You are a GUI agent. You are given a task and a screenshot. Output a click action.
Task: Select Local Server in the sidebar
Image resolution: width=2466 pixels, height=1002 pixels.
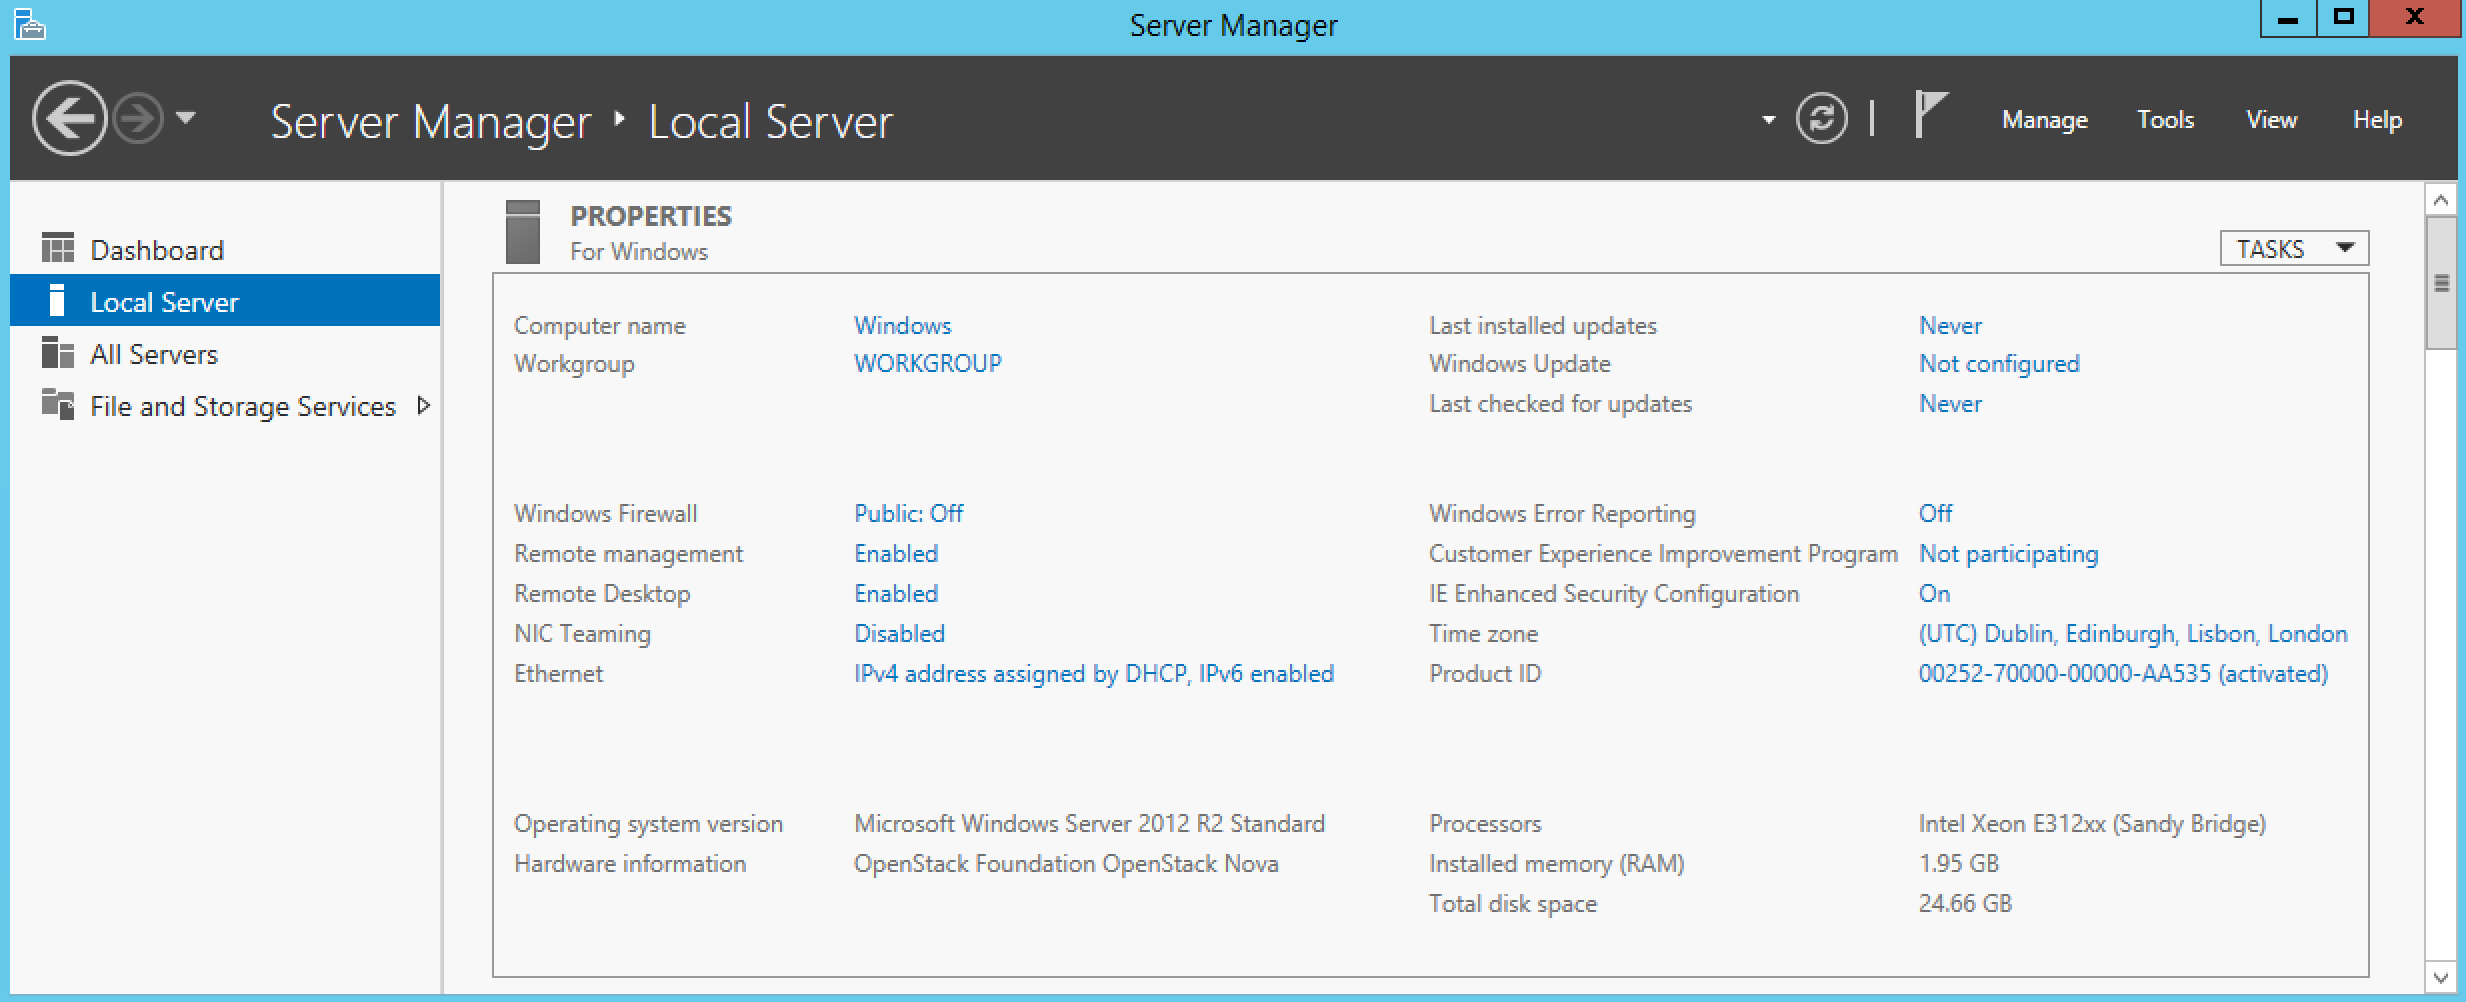(x=225, y=301)
